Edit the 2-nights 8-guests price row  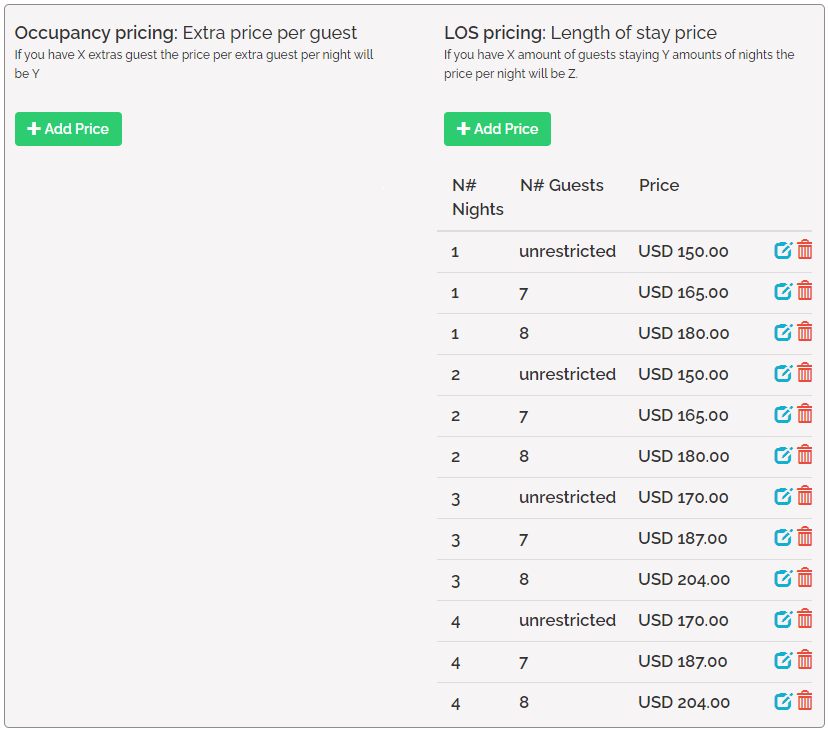click(x=783, y=455)
